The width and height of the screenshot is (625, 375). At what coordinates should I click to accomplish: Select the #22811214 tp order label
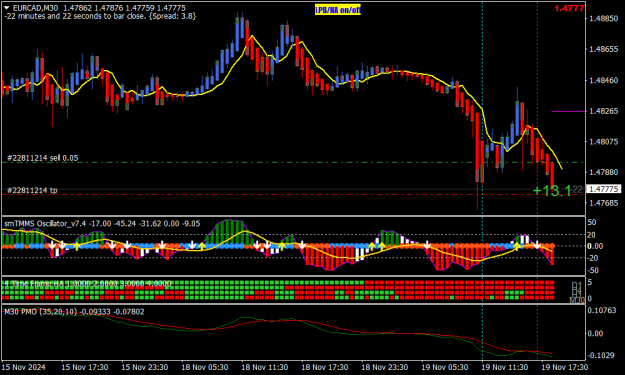tap(32, 190)
